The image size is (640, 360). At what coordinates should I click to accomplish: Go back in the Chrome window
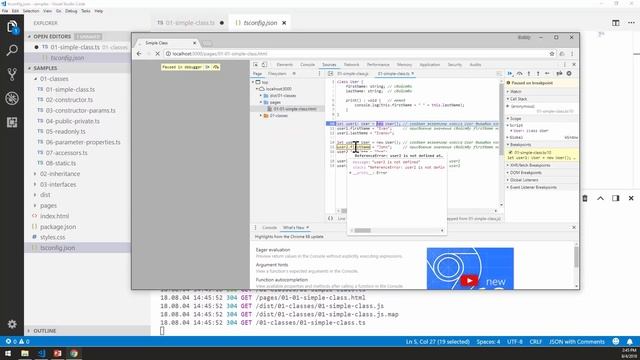(x=139, y=53)
